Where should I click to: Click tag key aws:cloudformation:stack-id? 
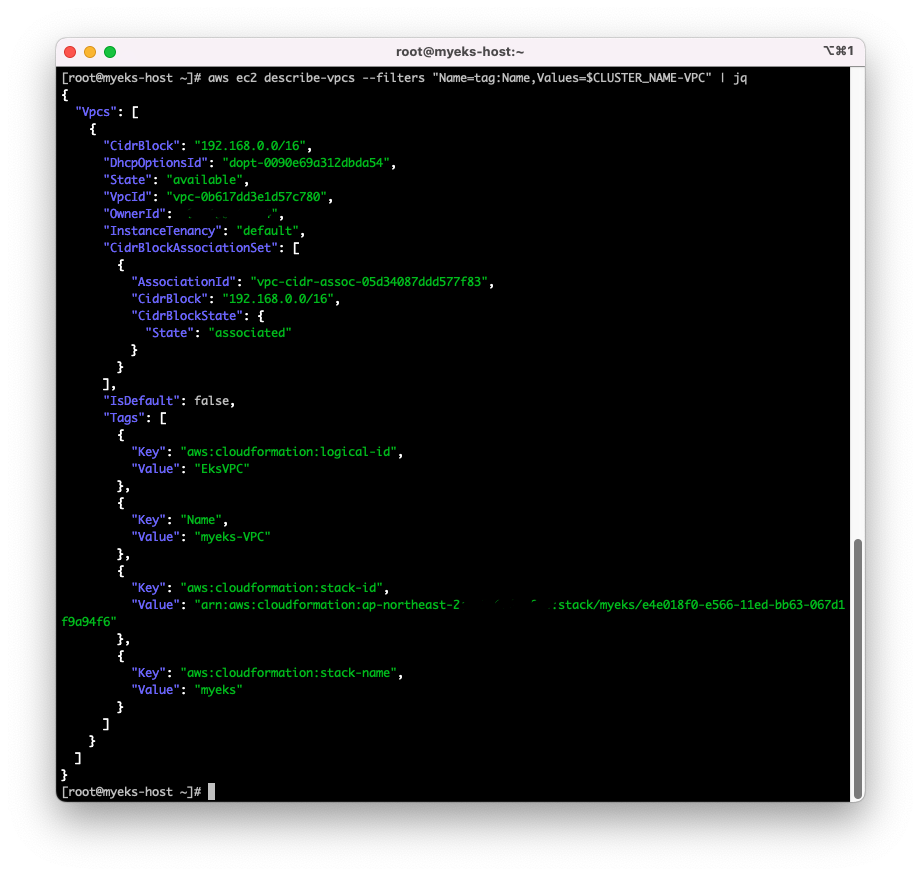coord(282,588)
